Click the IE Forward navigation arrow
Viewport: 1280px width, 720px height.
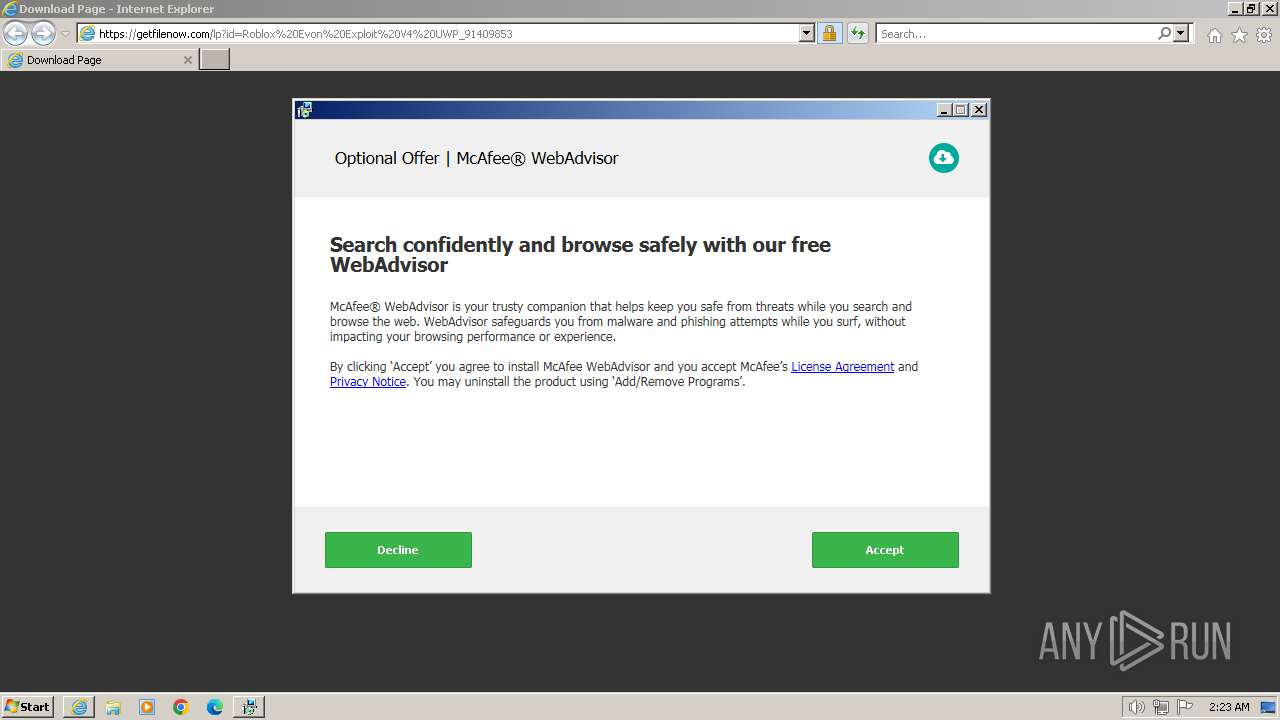pos(43,33)
